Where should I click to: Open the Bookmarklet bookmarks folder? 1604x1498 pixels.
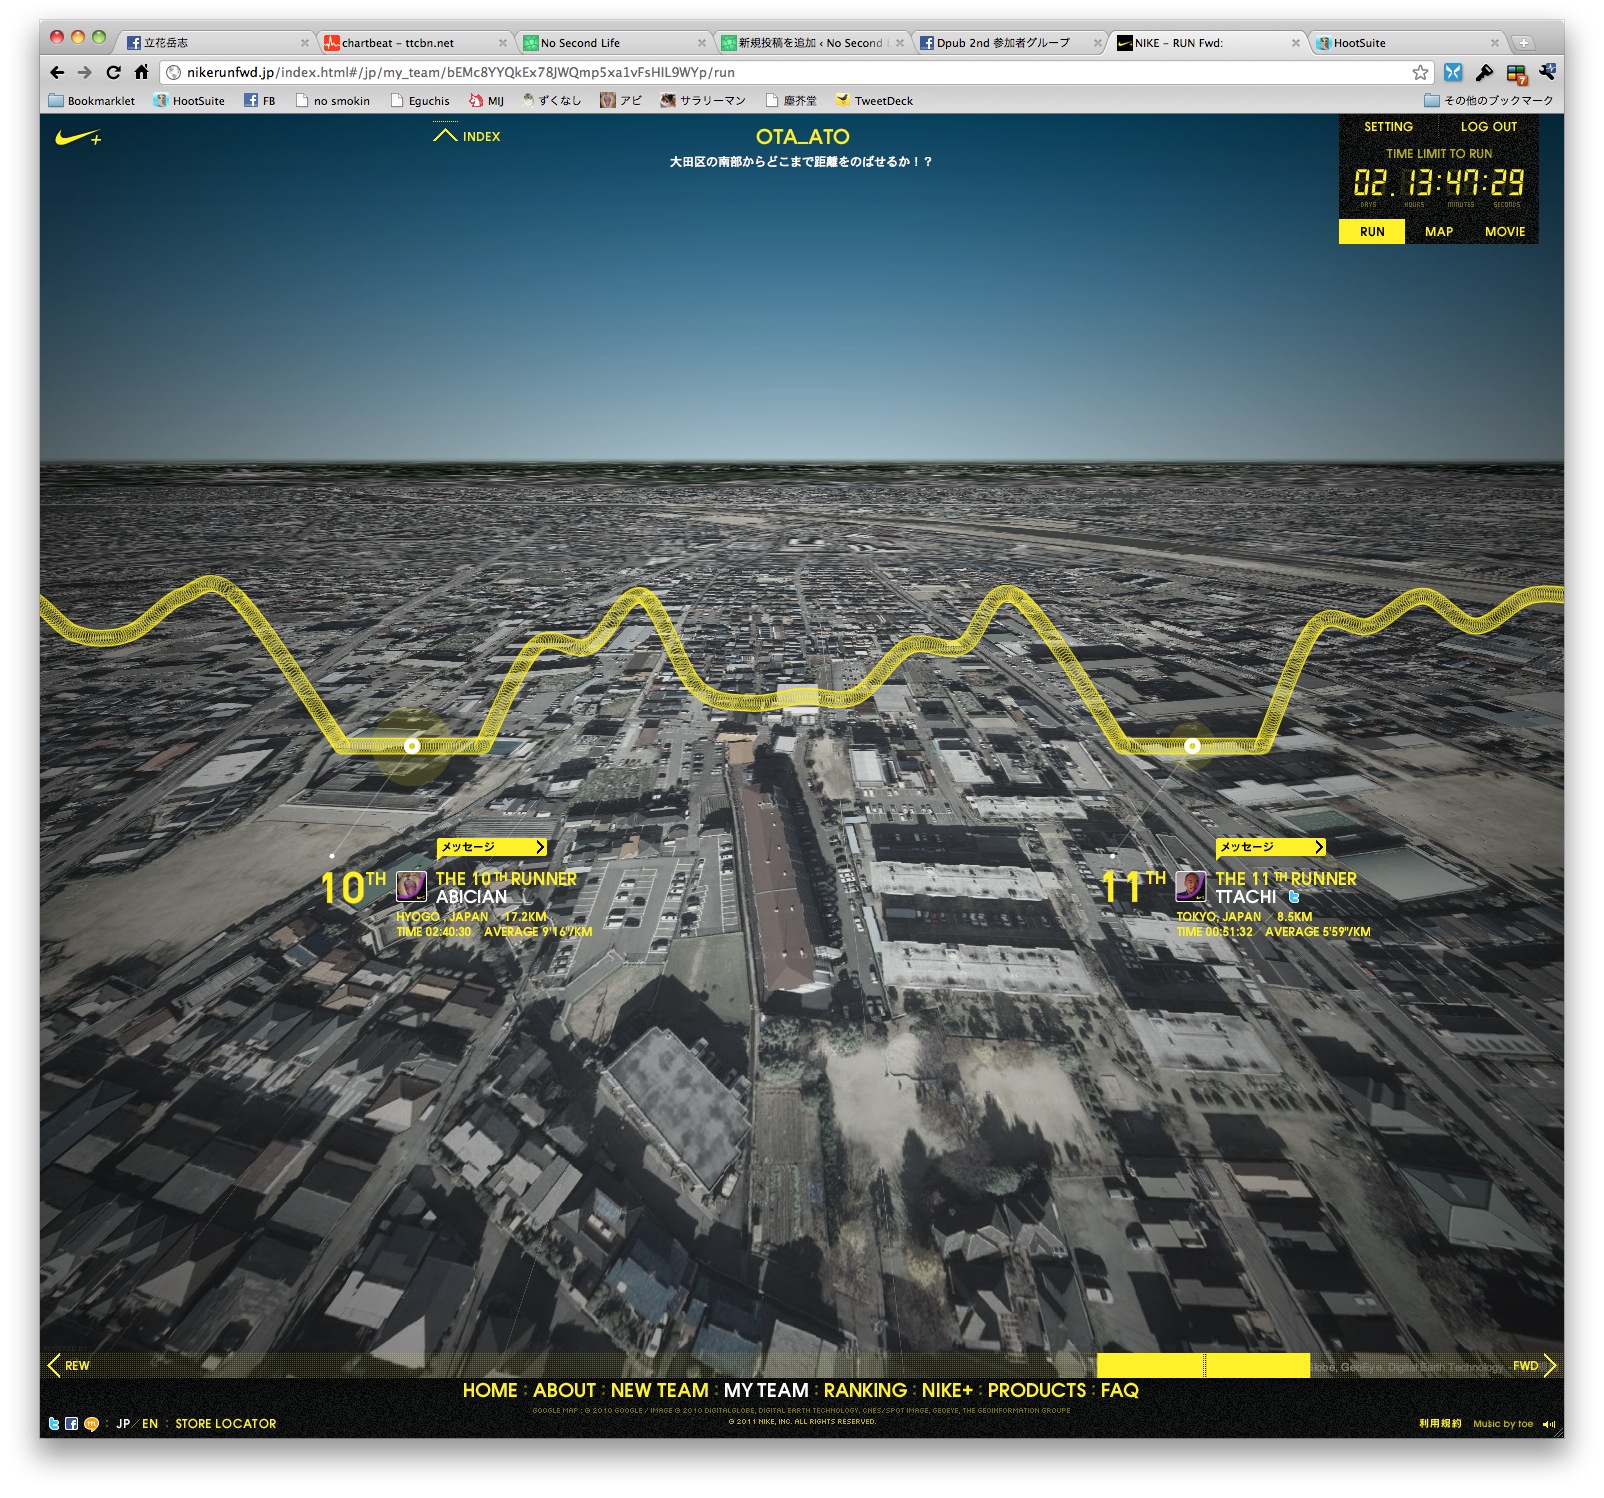pos(91,100)
